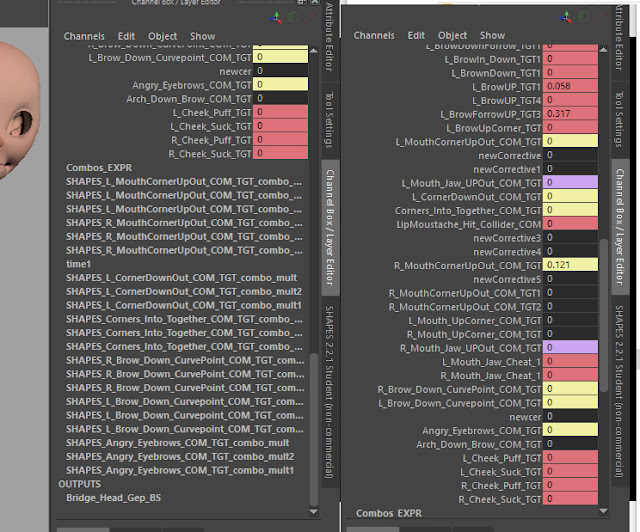
Task: Click the down arrow of right panel scrollbar
Action: point(603,511)
